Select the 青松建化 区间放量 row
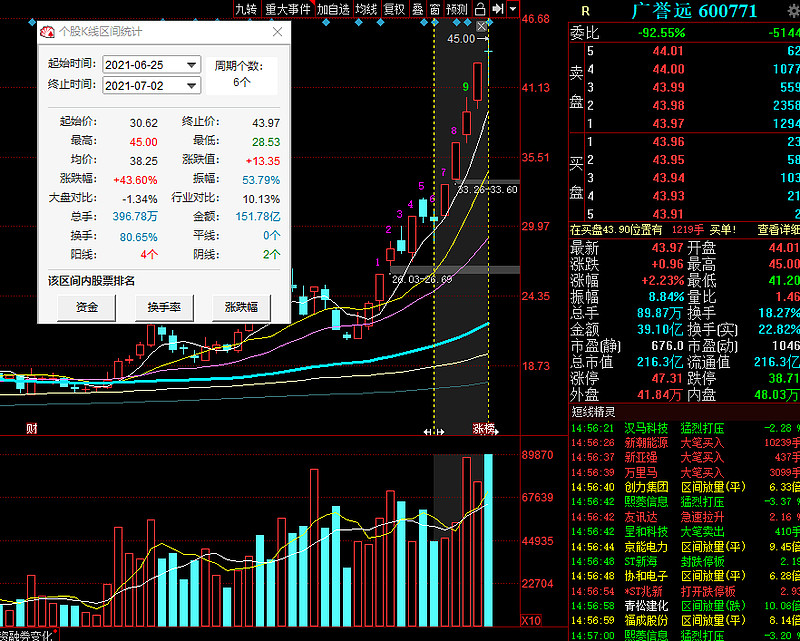Viewport: 800px width, 641px height. pyautogui.click(x=685, y=606)
